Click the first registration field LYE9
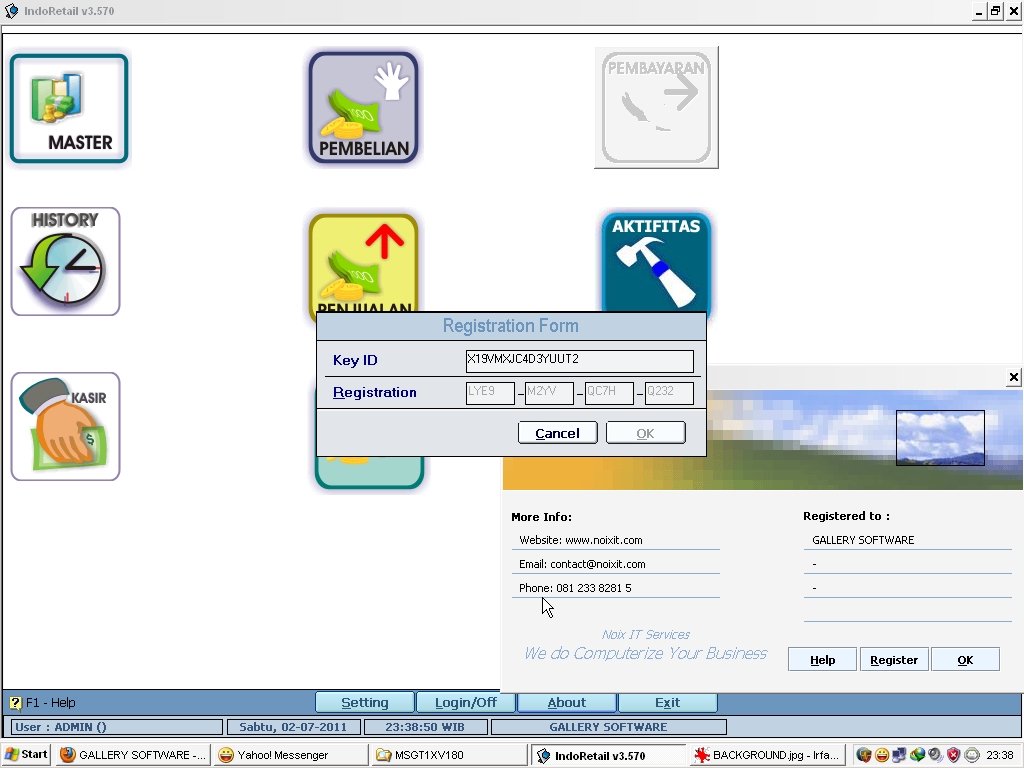1024x768 pixels. click(490, 393)
